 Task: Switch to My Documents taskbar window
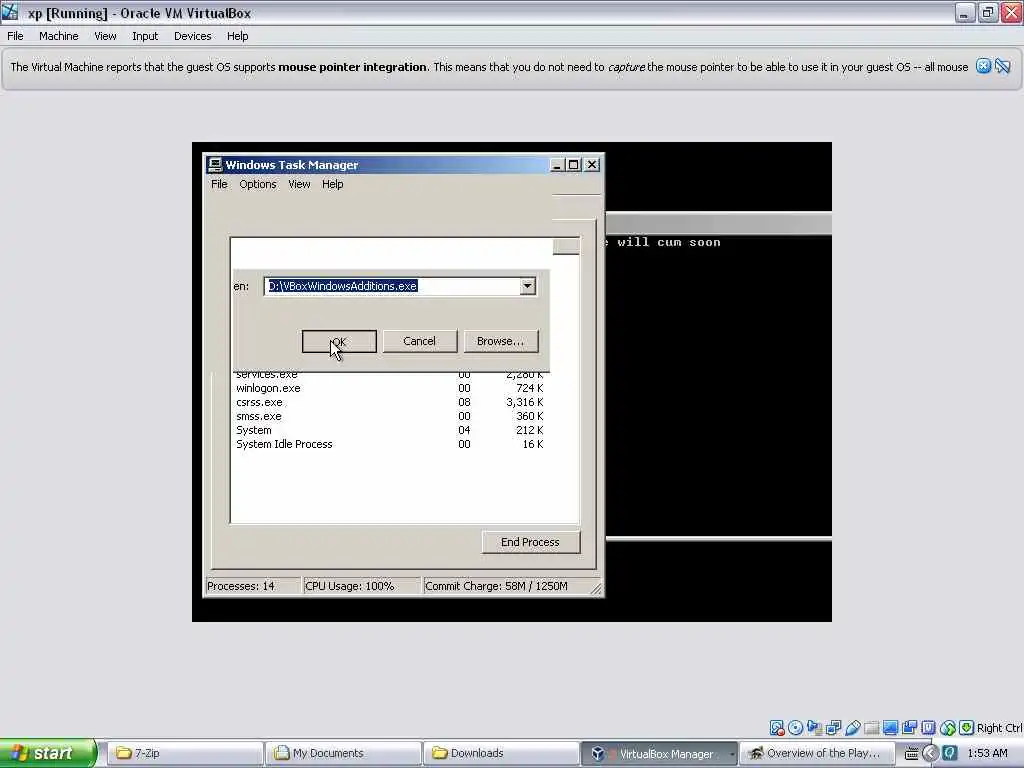(344, 753)
